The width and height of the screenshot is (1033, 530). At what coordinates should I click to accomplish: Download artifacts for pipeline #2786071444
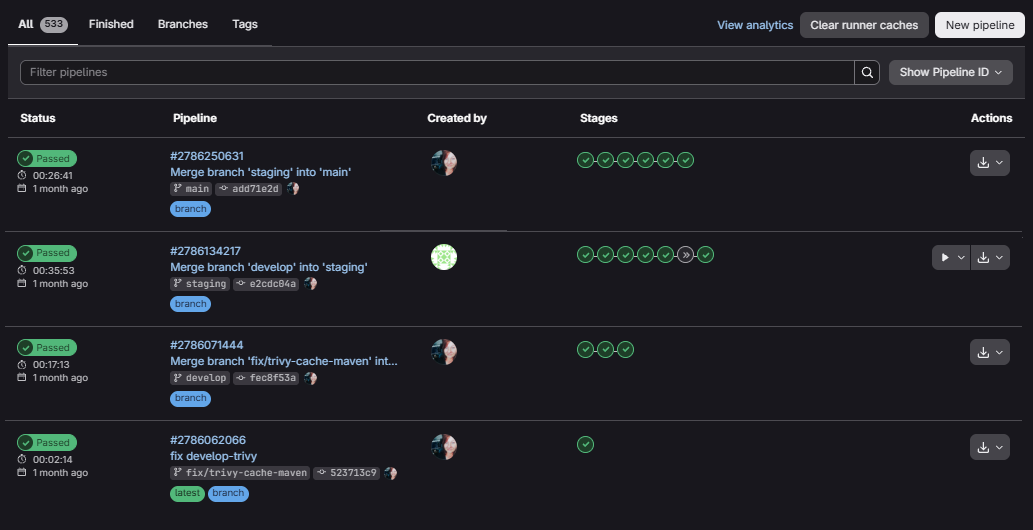[990, 353]
